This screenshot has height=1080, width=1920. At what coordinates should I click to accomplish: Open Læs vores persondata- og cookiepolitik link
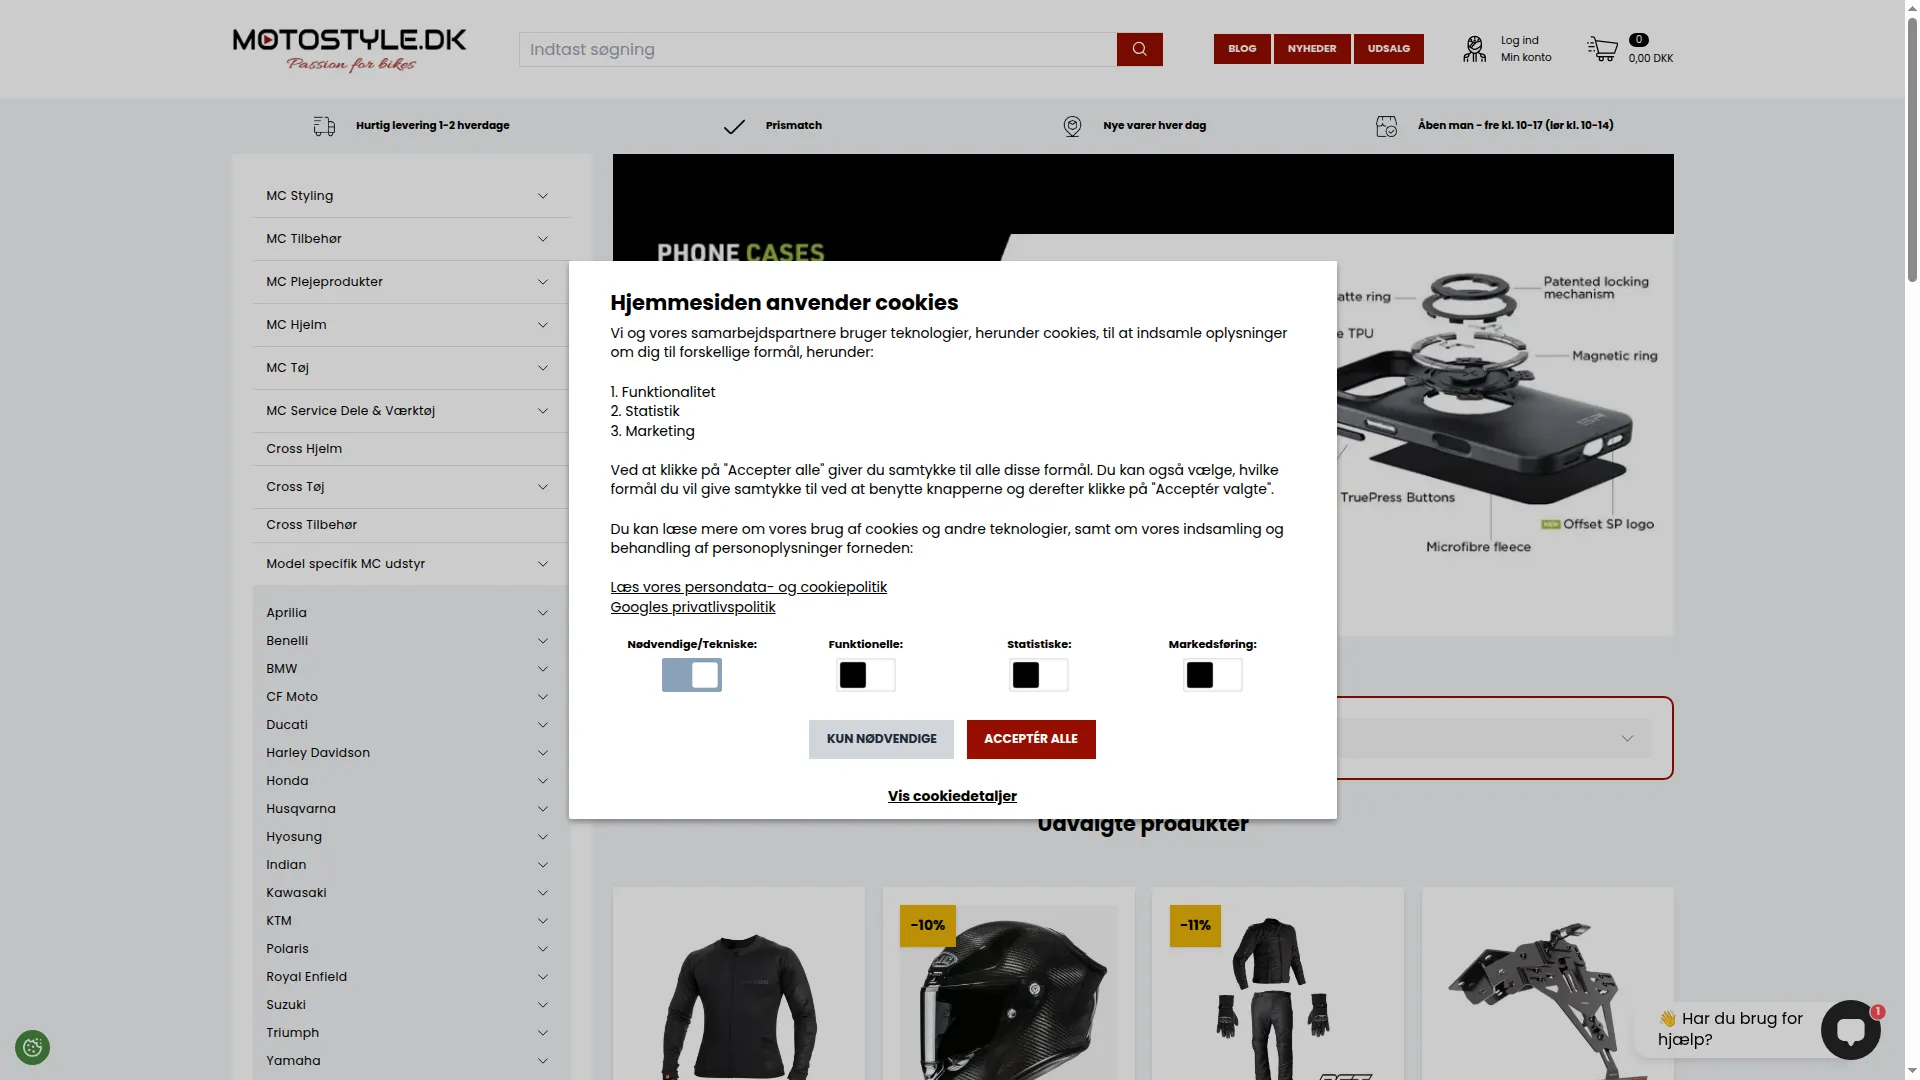tap(749, 587)
